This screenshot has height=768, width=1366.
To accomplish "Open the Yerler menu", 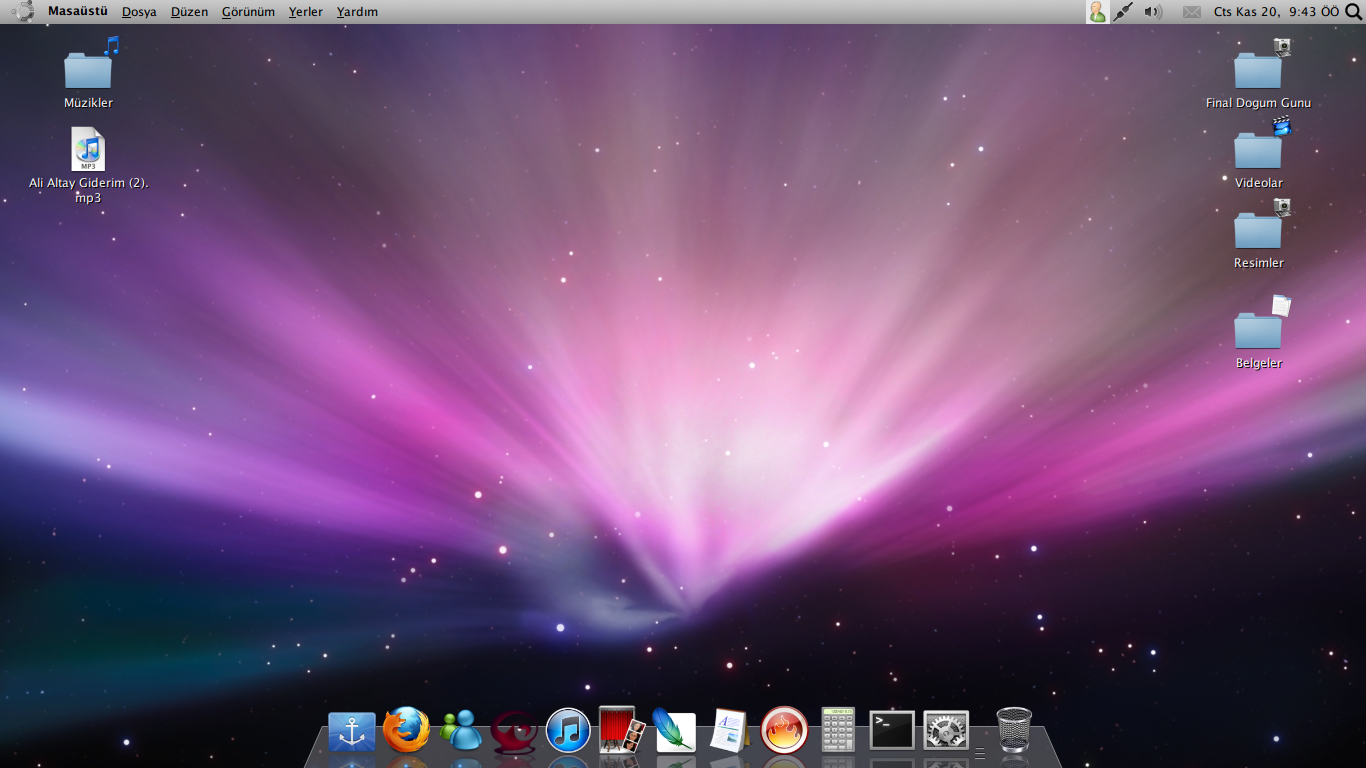I will tap(306, 12).
